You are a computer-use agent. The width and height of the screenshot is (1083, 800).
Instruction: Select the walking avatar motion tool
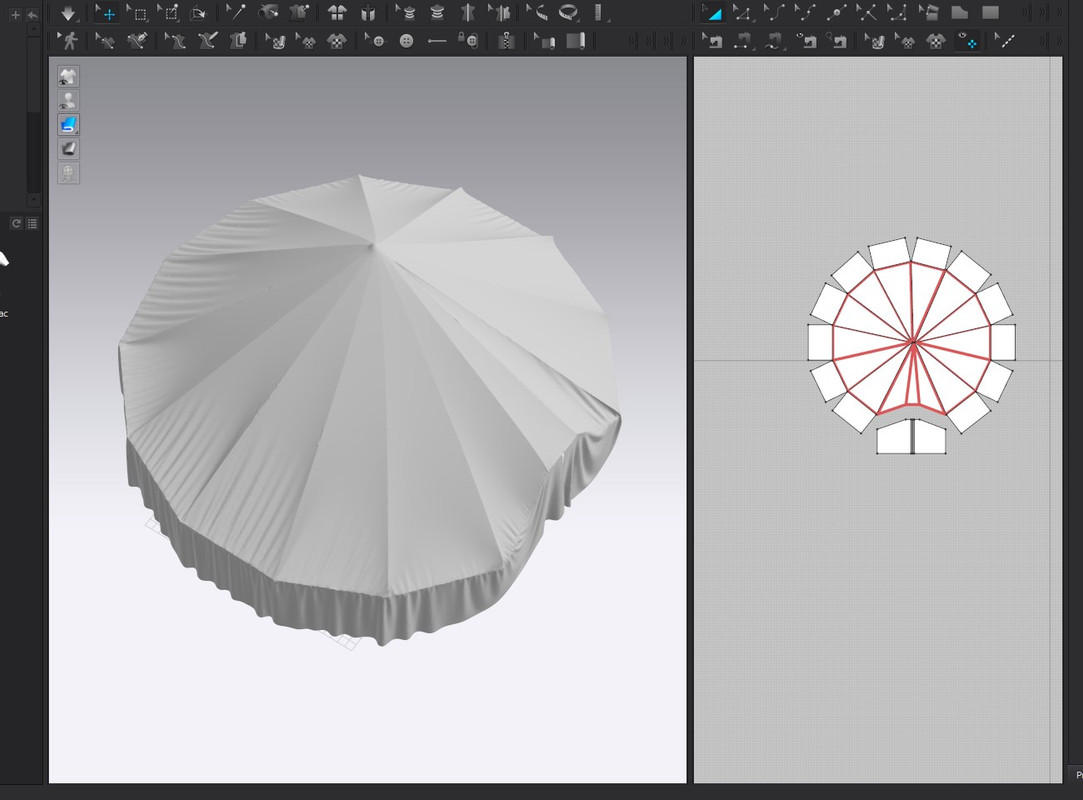click(68, 41)
